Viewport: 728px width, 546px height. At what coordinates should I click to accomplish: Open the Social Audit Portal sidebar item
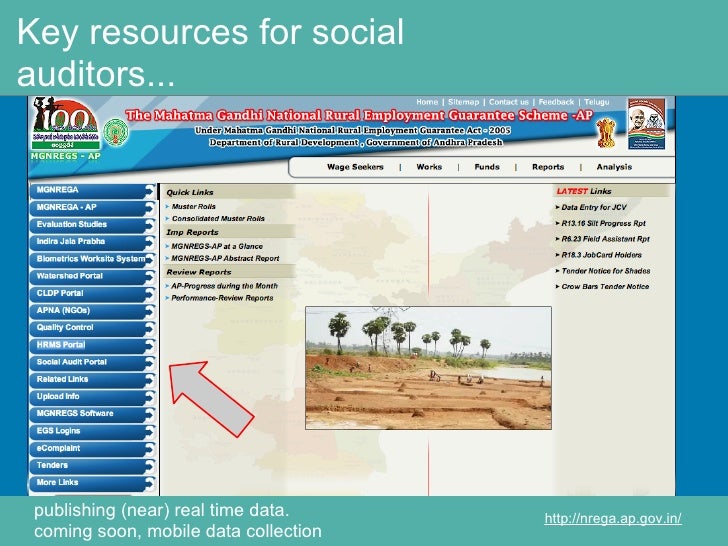pos(92,363)
